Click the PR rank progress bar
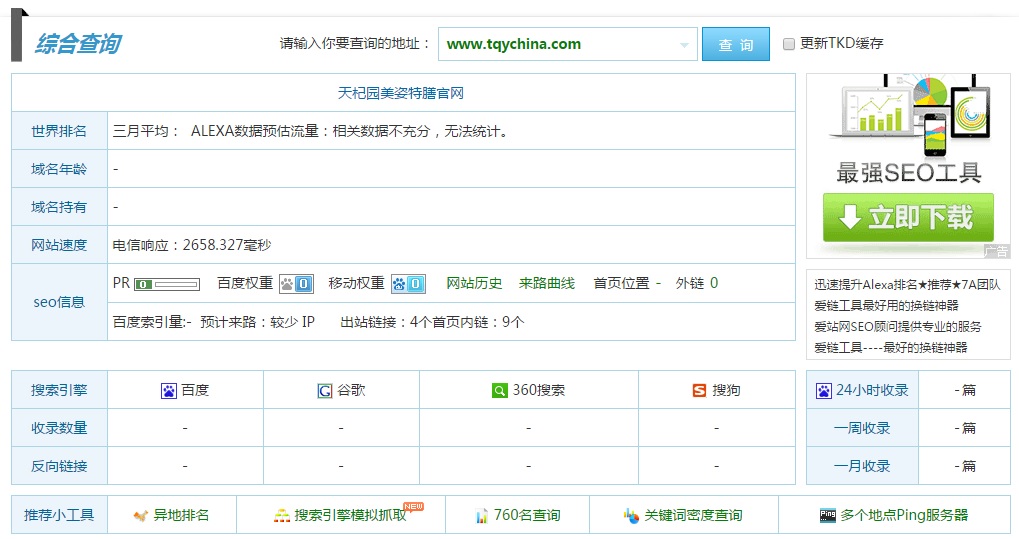Image resolution: width=1019 pixels, height=539 pixels. (167, 284)
